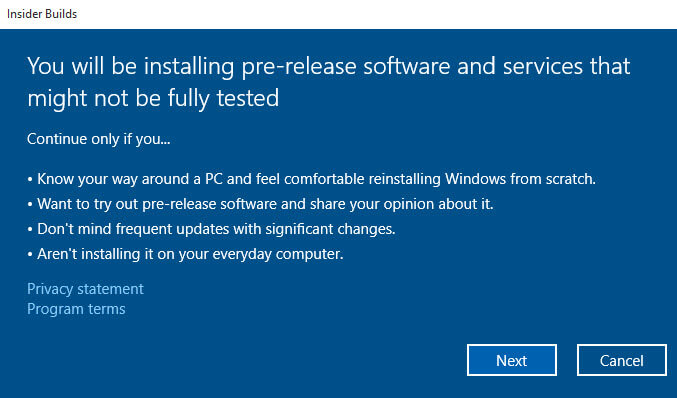Open the Privacy statement link
Screen dimensions: 677x398
85,289
